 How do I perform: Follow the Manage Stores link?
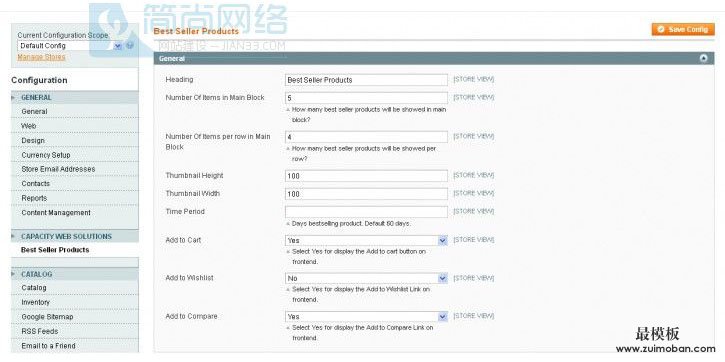tap(41, 57)
